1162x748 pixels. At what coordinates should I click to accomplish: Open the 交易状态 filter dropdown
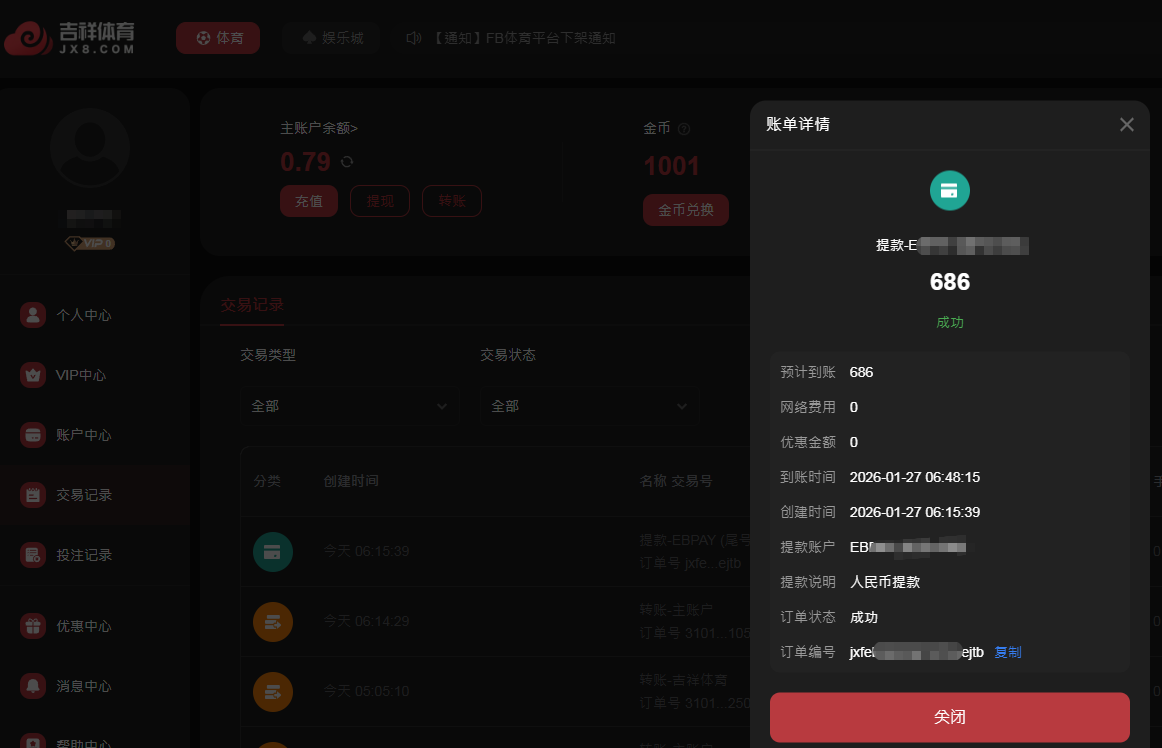point(590,407)
